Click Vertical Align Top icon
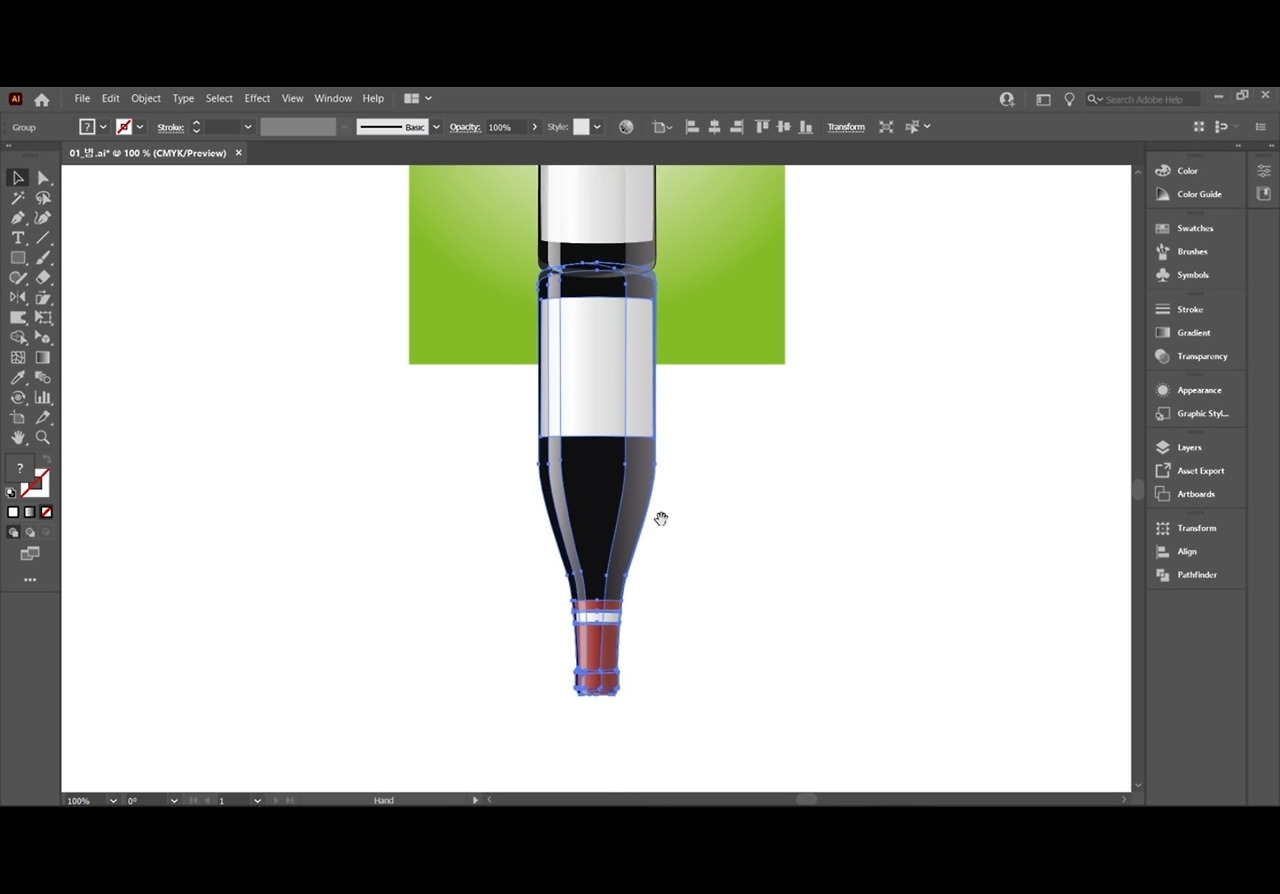The height and width of the screenshot is (894, 1280). 762,127
